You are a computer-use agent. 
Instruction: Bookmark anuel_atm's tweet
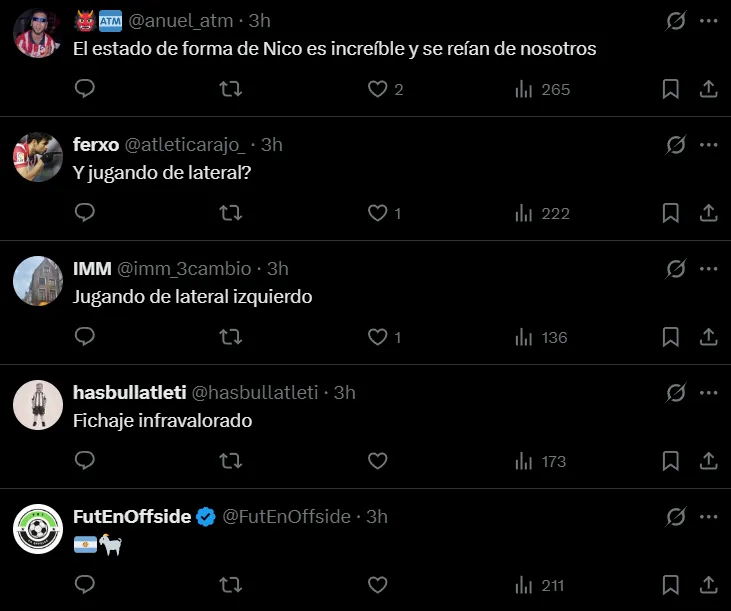point(671,89)
